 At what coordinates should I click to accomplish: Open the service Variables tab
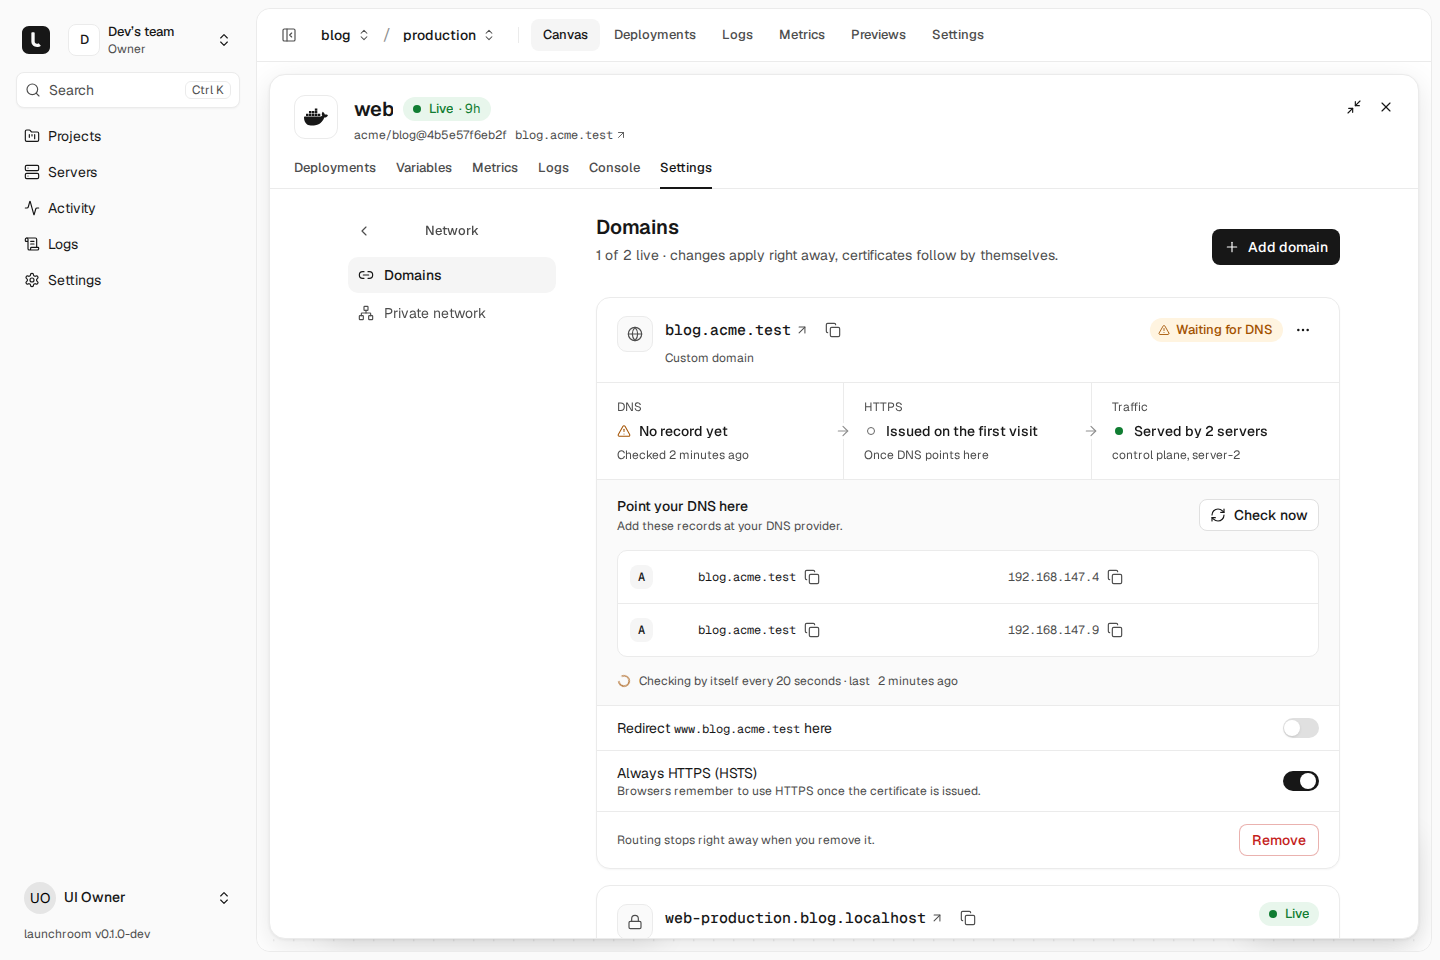(x=424, y=168)
